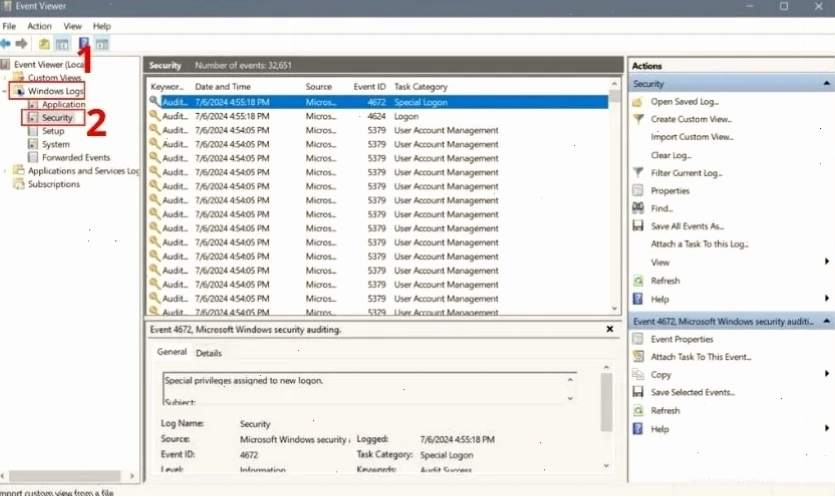Click the Up one level toolbar icon
This screenshot has width=835, height=497.
(44, 44)
